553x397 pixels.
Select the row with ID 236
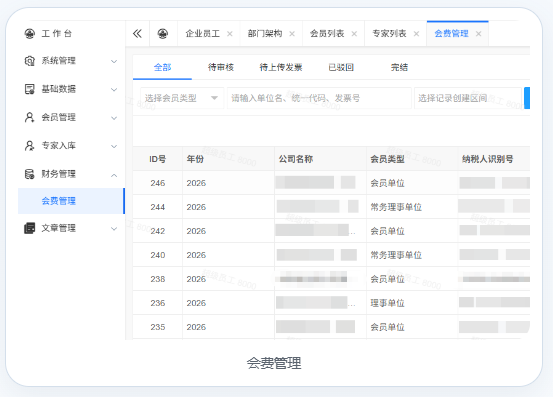[331, 303]
